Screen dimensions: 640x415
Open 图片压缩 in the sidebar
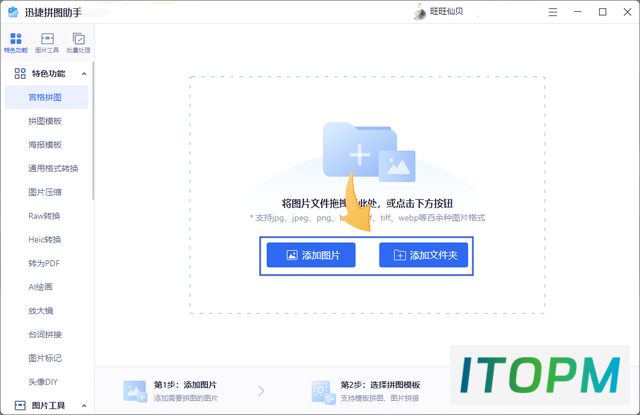[x=46, y=192]
